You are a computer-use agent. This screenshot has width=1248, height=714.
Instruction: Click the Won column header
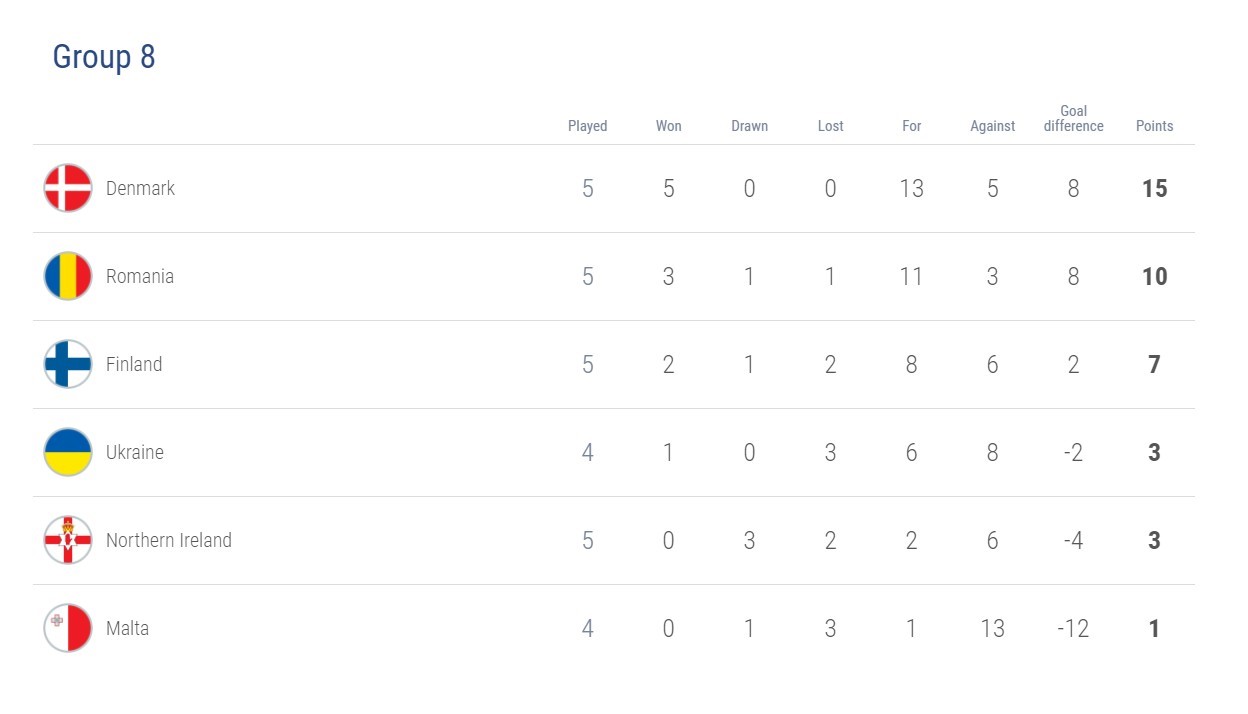click(x=669, y=126)
